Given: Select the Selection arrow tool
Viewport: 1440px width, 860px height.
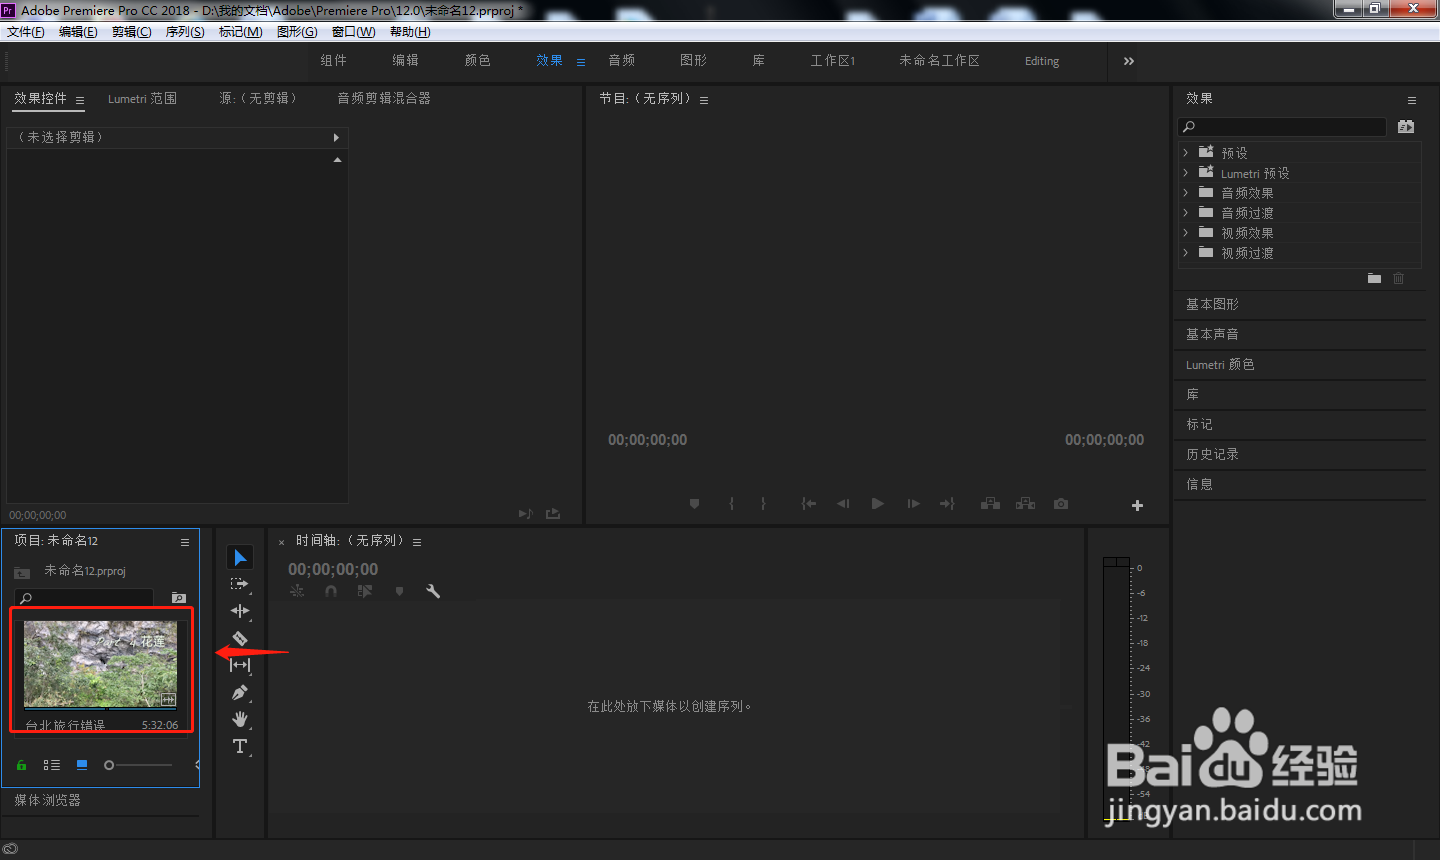Looking at the screenshot, I should [240, 557].
